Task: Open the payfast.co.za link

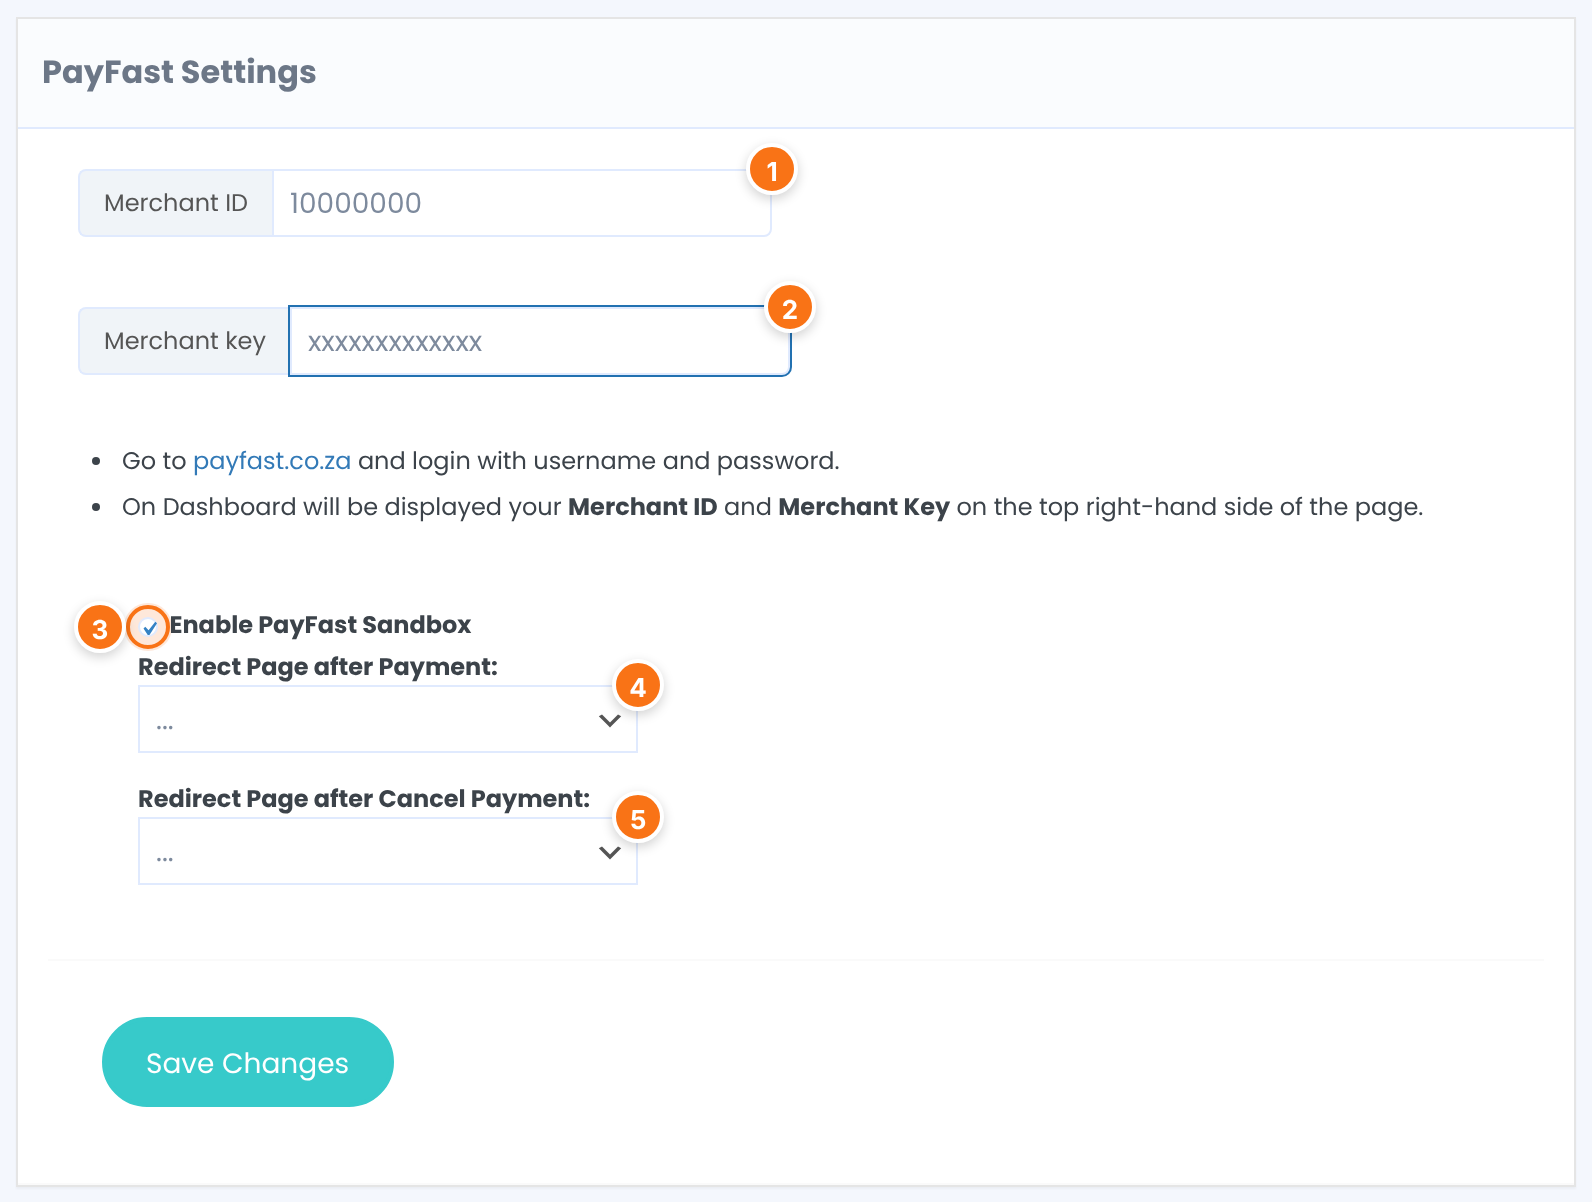Action: tap(272, 461)
